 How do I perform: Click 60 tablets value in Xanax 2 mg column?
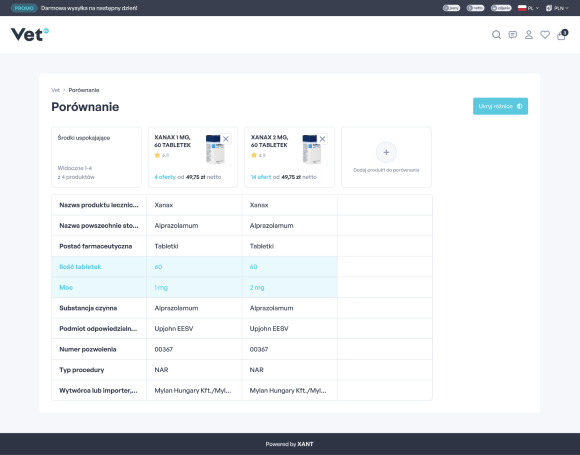click(253, 267)
